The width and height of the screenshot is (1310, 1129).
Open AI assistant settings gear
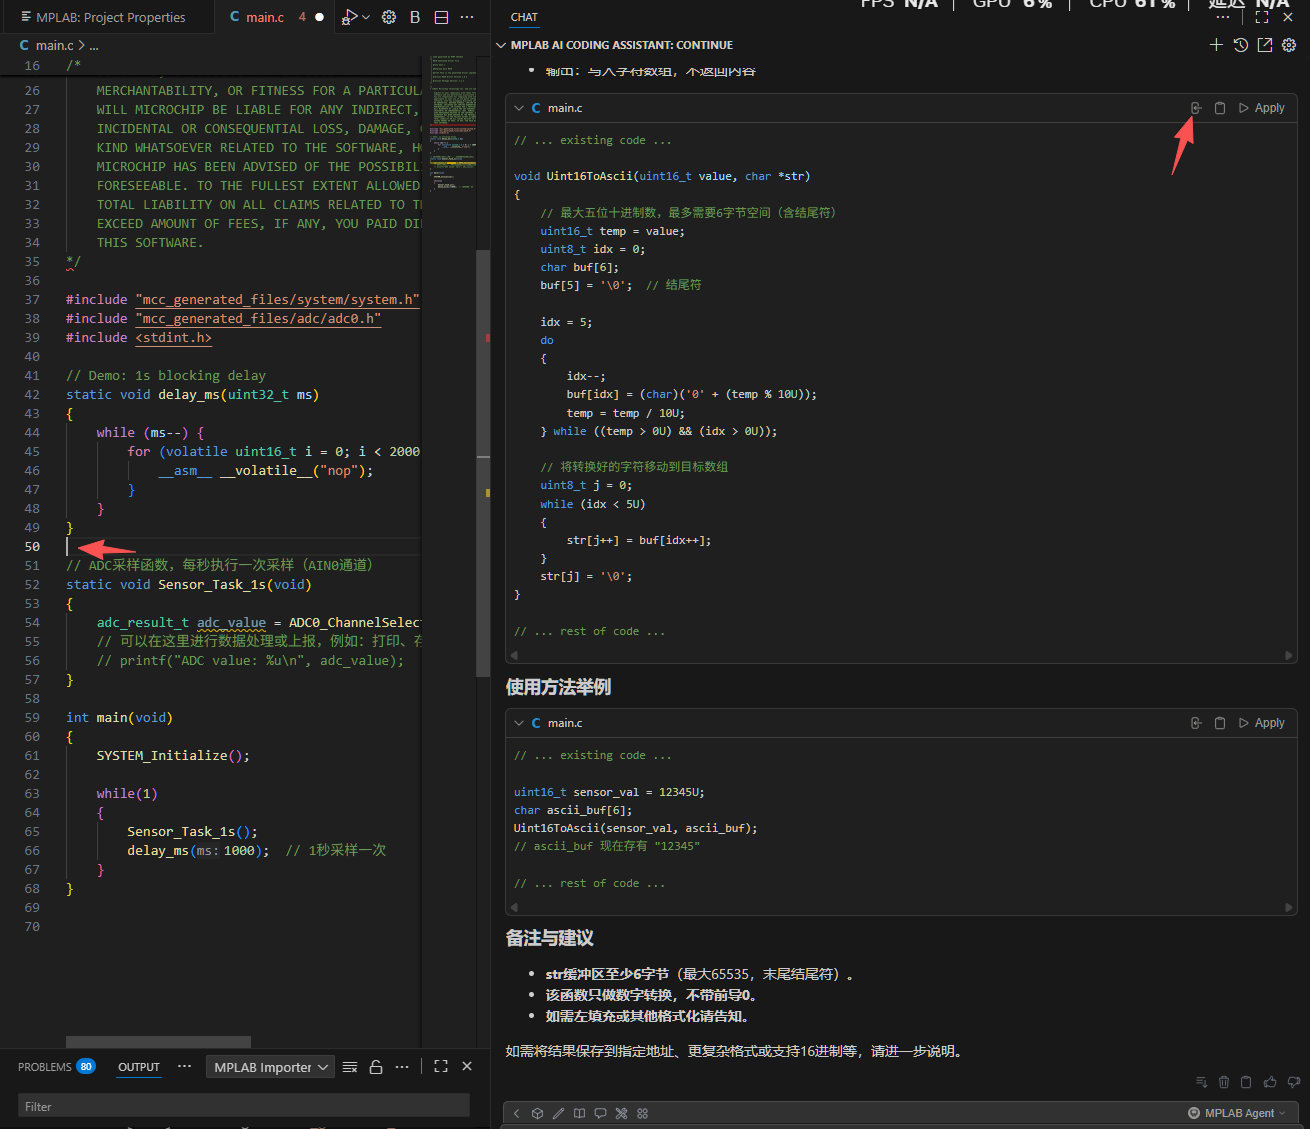(1289, 45)
